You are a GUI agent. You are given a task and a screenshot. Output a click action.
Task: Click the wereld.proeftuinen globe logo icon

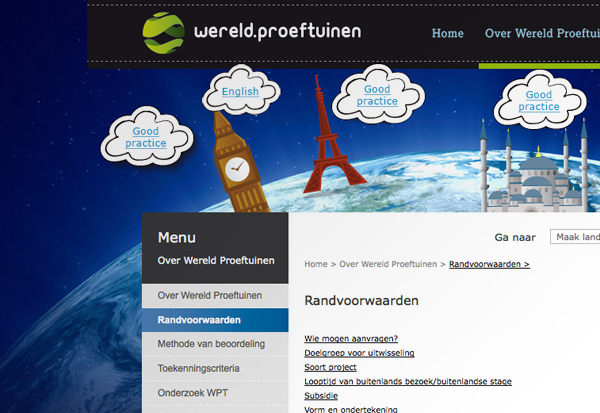(164, 33)
